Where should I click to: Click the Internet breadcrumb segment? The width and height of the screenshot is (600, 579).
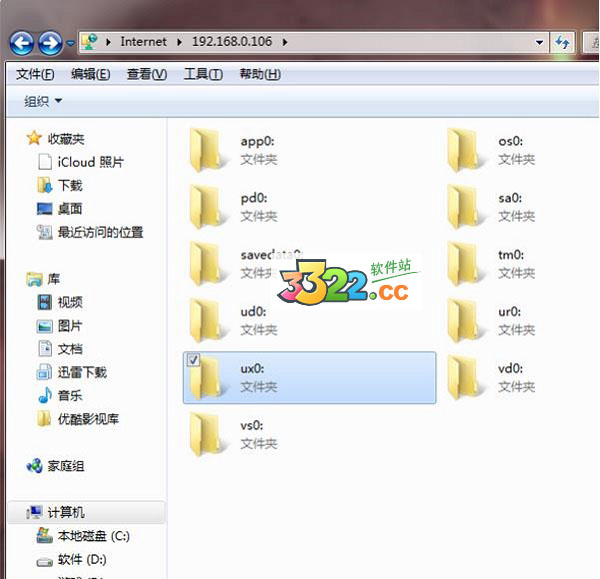pos(143,41)
